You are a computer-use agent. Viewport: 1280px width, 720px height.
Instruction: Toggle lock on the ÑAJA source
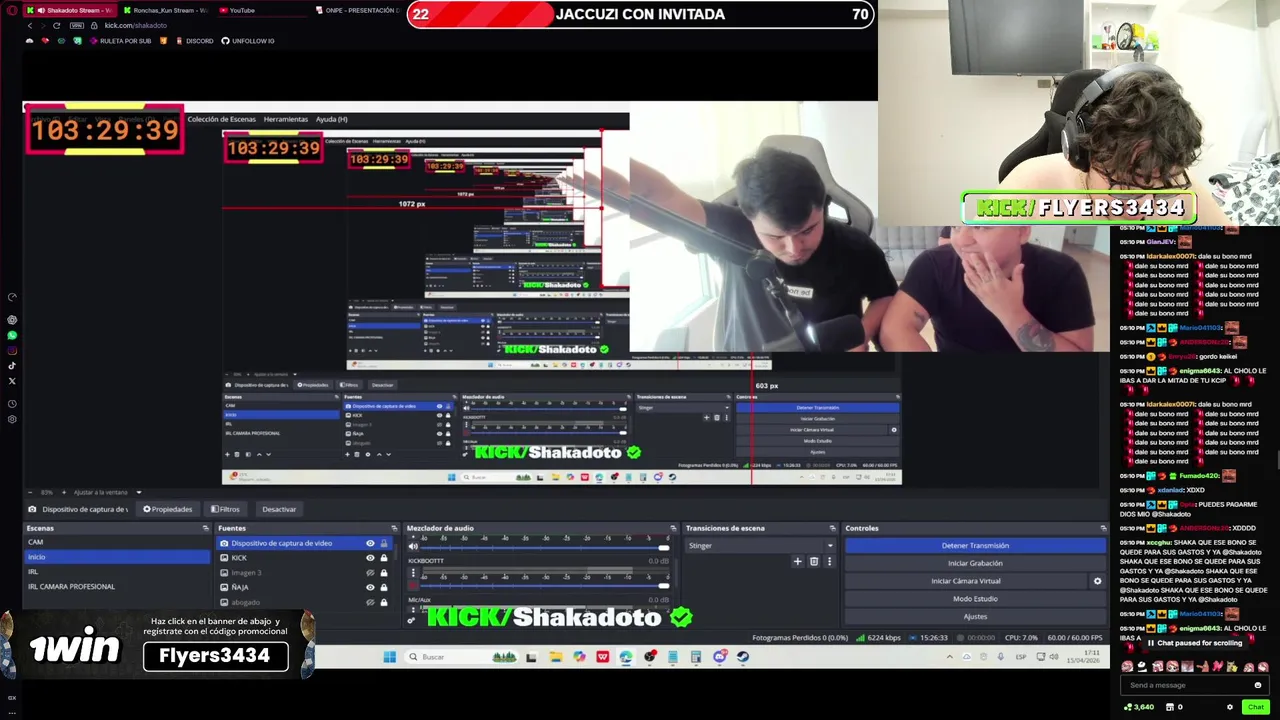tap(383, 587)
